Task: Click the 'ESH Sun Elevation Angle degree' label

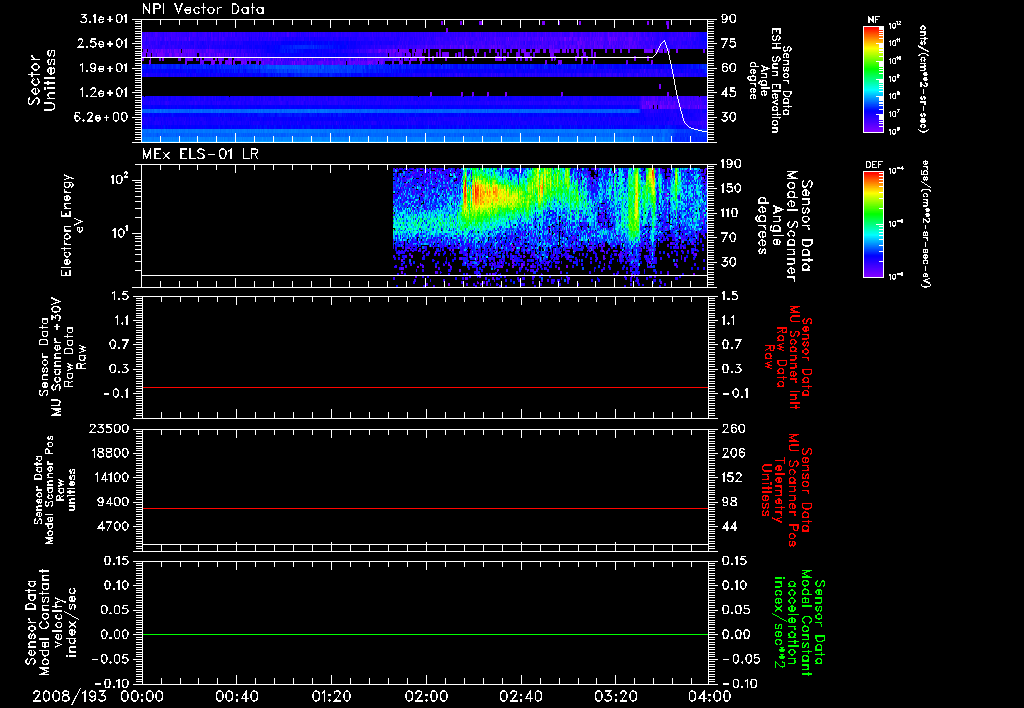Action: pos(770,80)
